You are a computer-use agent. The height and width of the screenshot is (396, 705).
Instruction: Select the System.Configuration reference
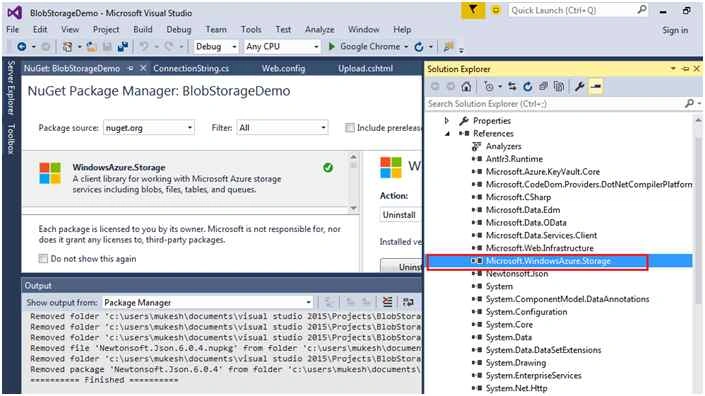pos(526,312)
